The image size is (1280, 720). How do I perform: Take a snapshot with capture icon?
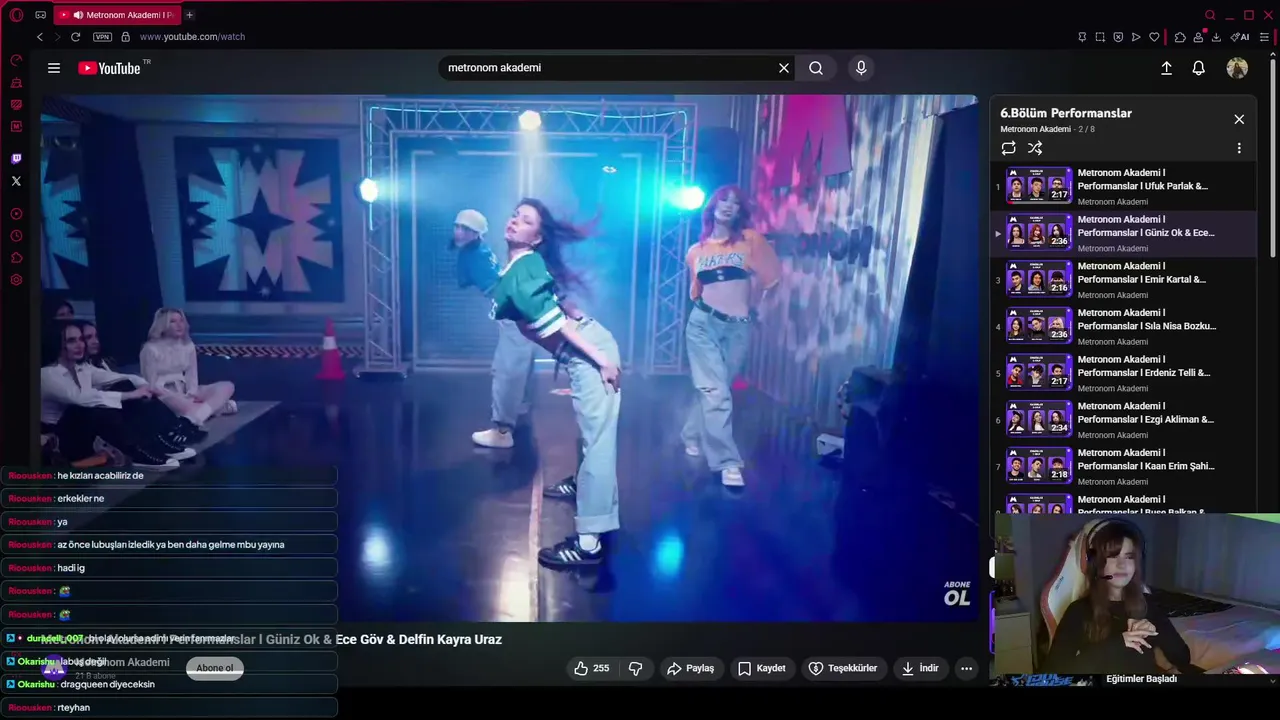point(1100,37)
